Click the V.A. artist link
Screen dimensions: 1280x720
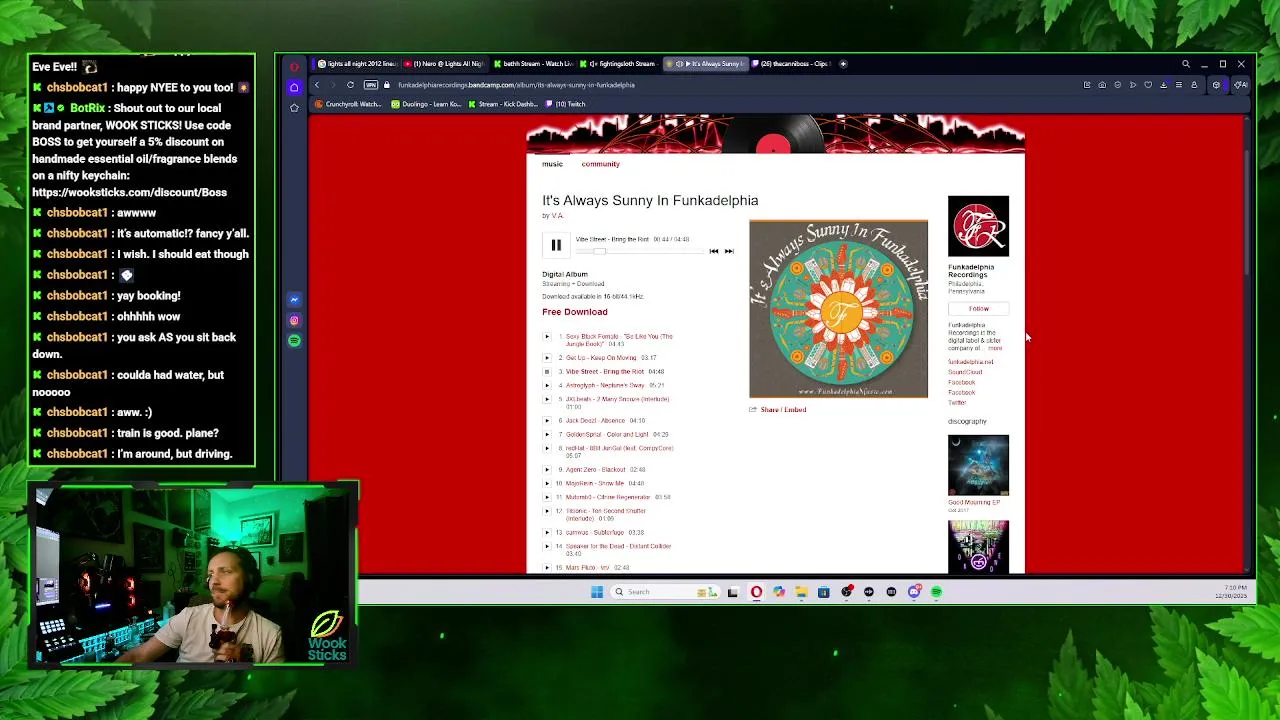tap(557, 215)
